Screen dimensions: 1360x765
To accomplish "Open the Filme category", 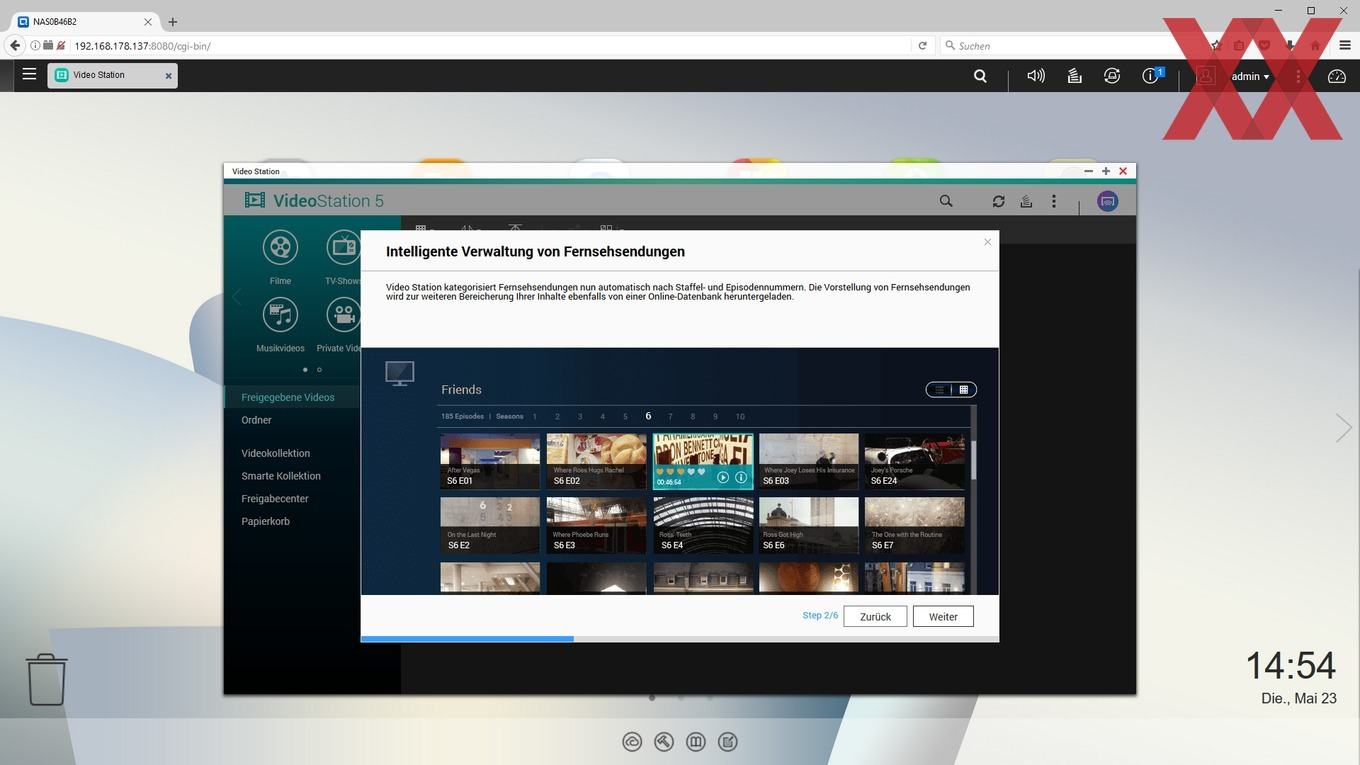I will (280, 257).
